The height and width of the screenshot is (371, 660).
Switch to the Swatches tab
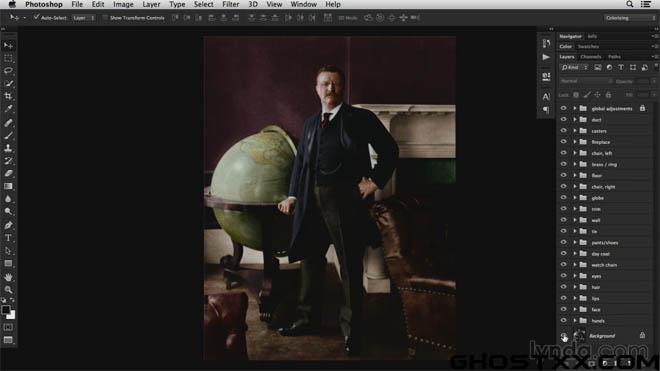[588, 46]
